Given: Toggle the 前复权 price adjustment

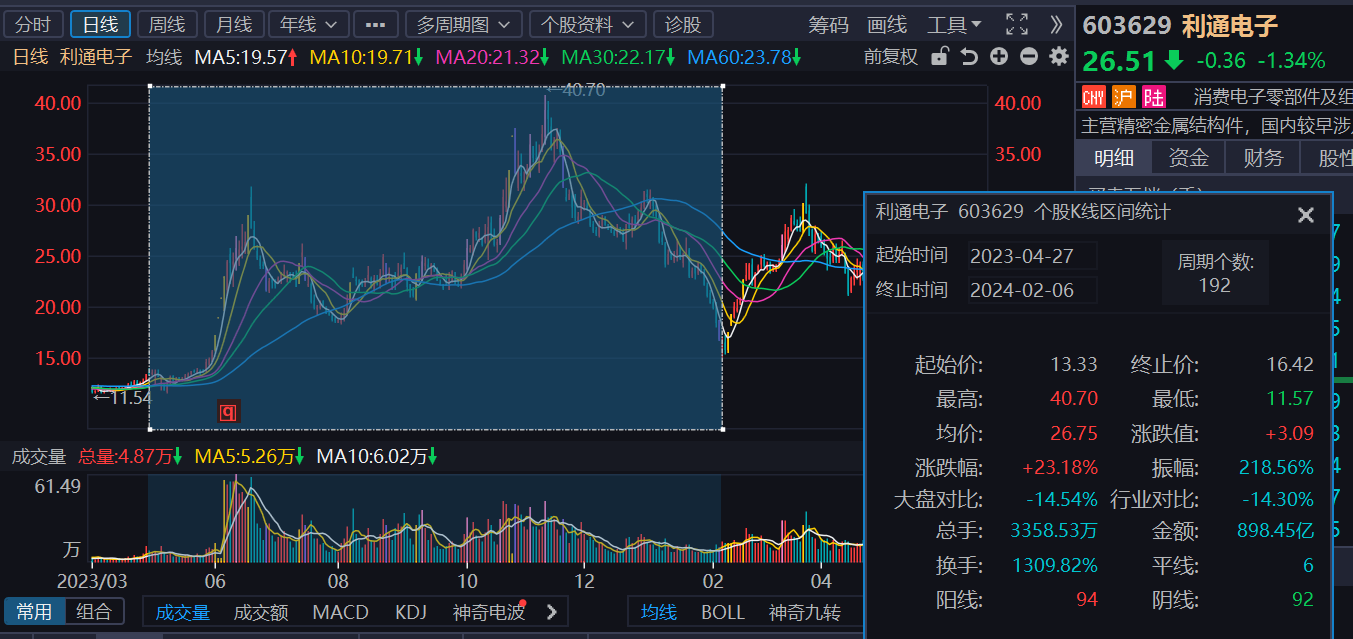Looking at the screenshot, I should [890, 57].
